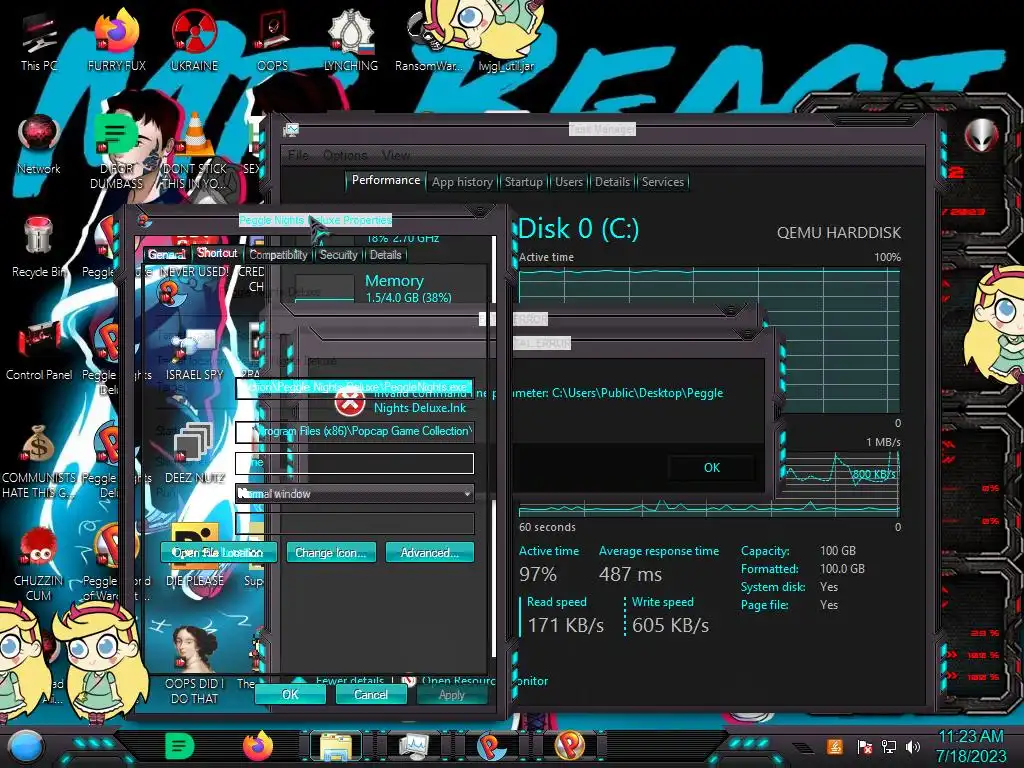
Task: Open the Run dropdown showing Normal window
Action: [x=355, y=494]
